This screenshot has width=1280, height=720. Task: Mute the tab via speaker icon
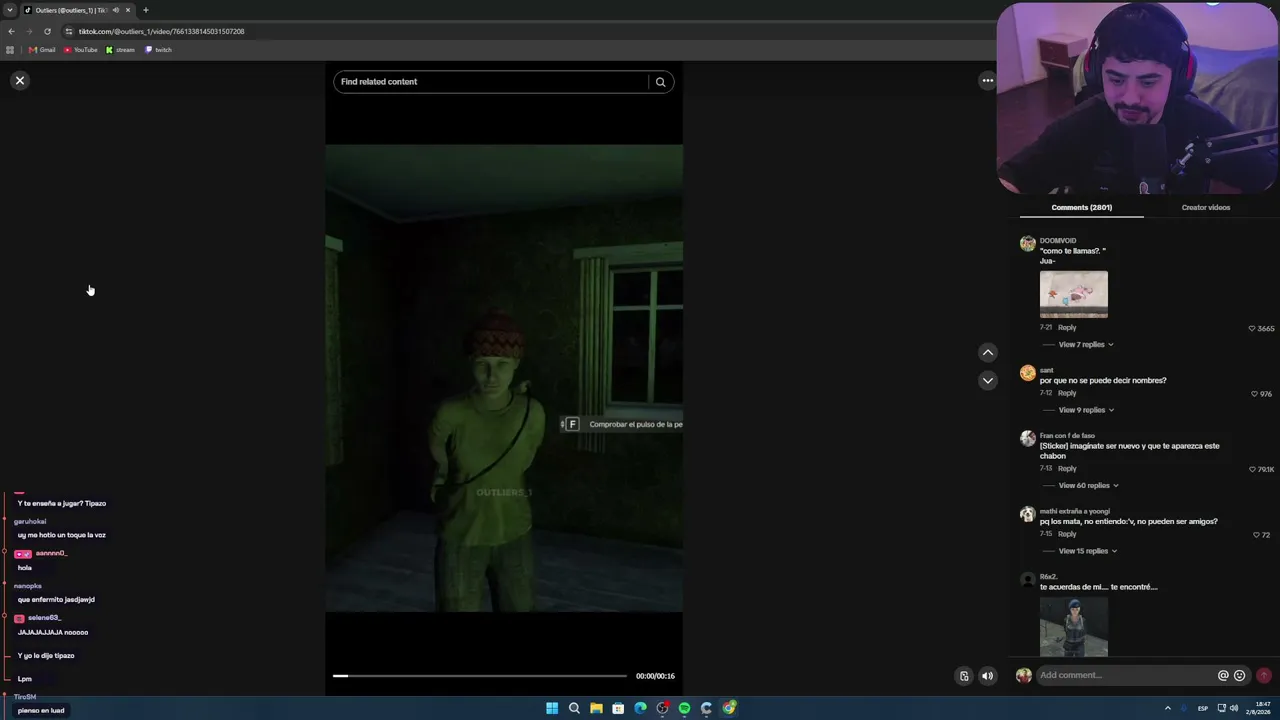pos(115,10)
